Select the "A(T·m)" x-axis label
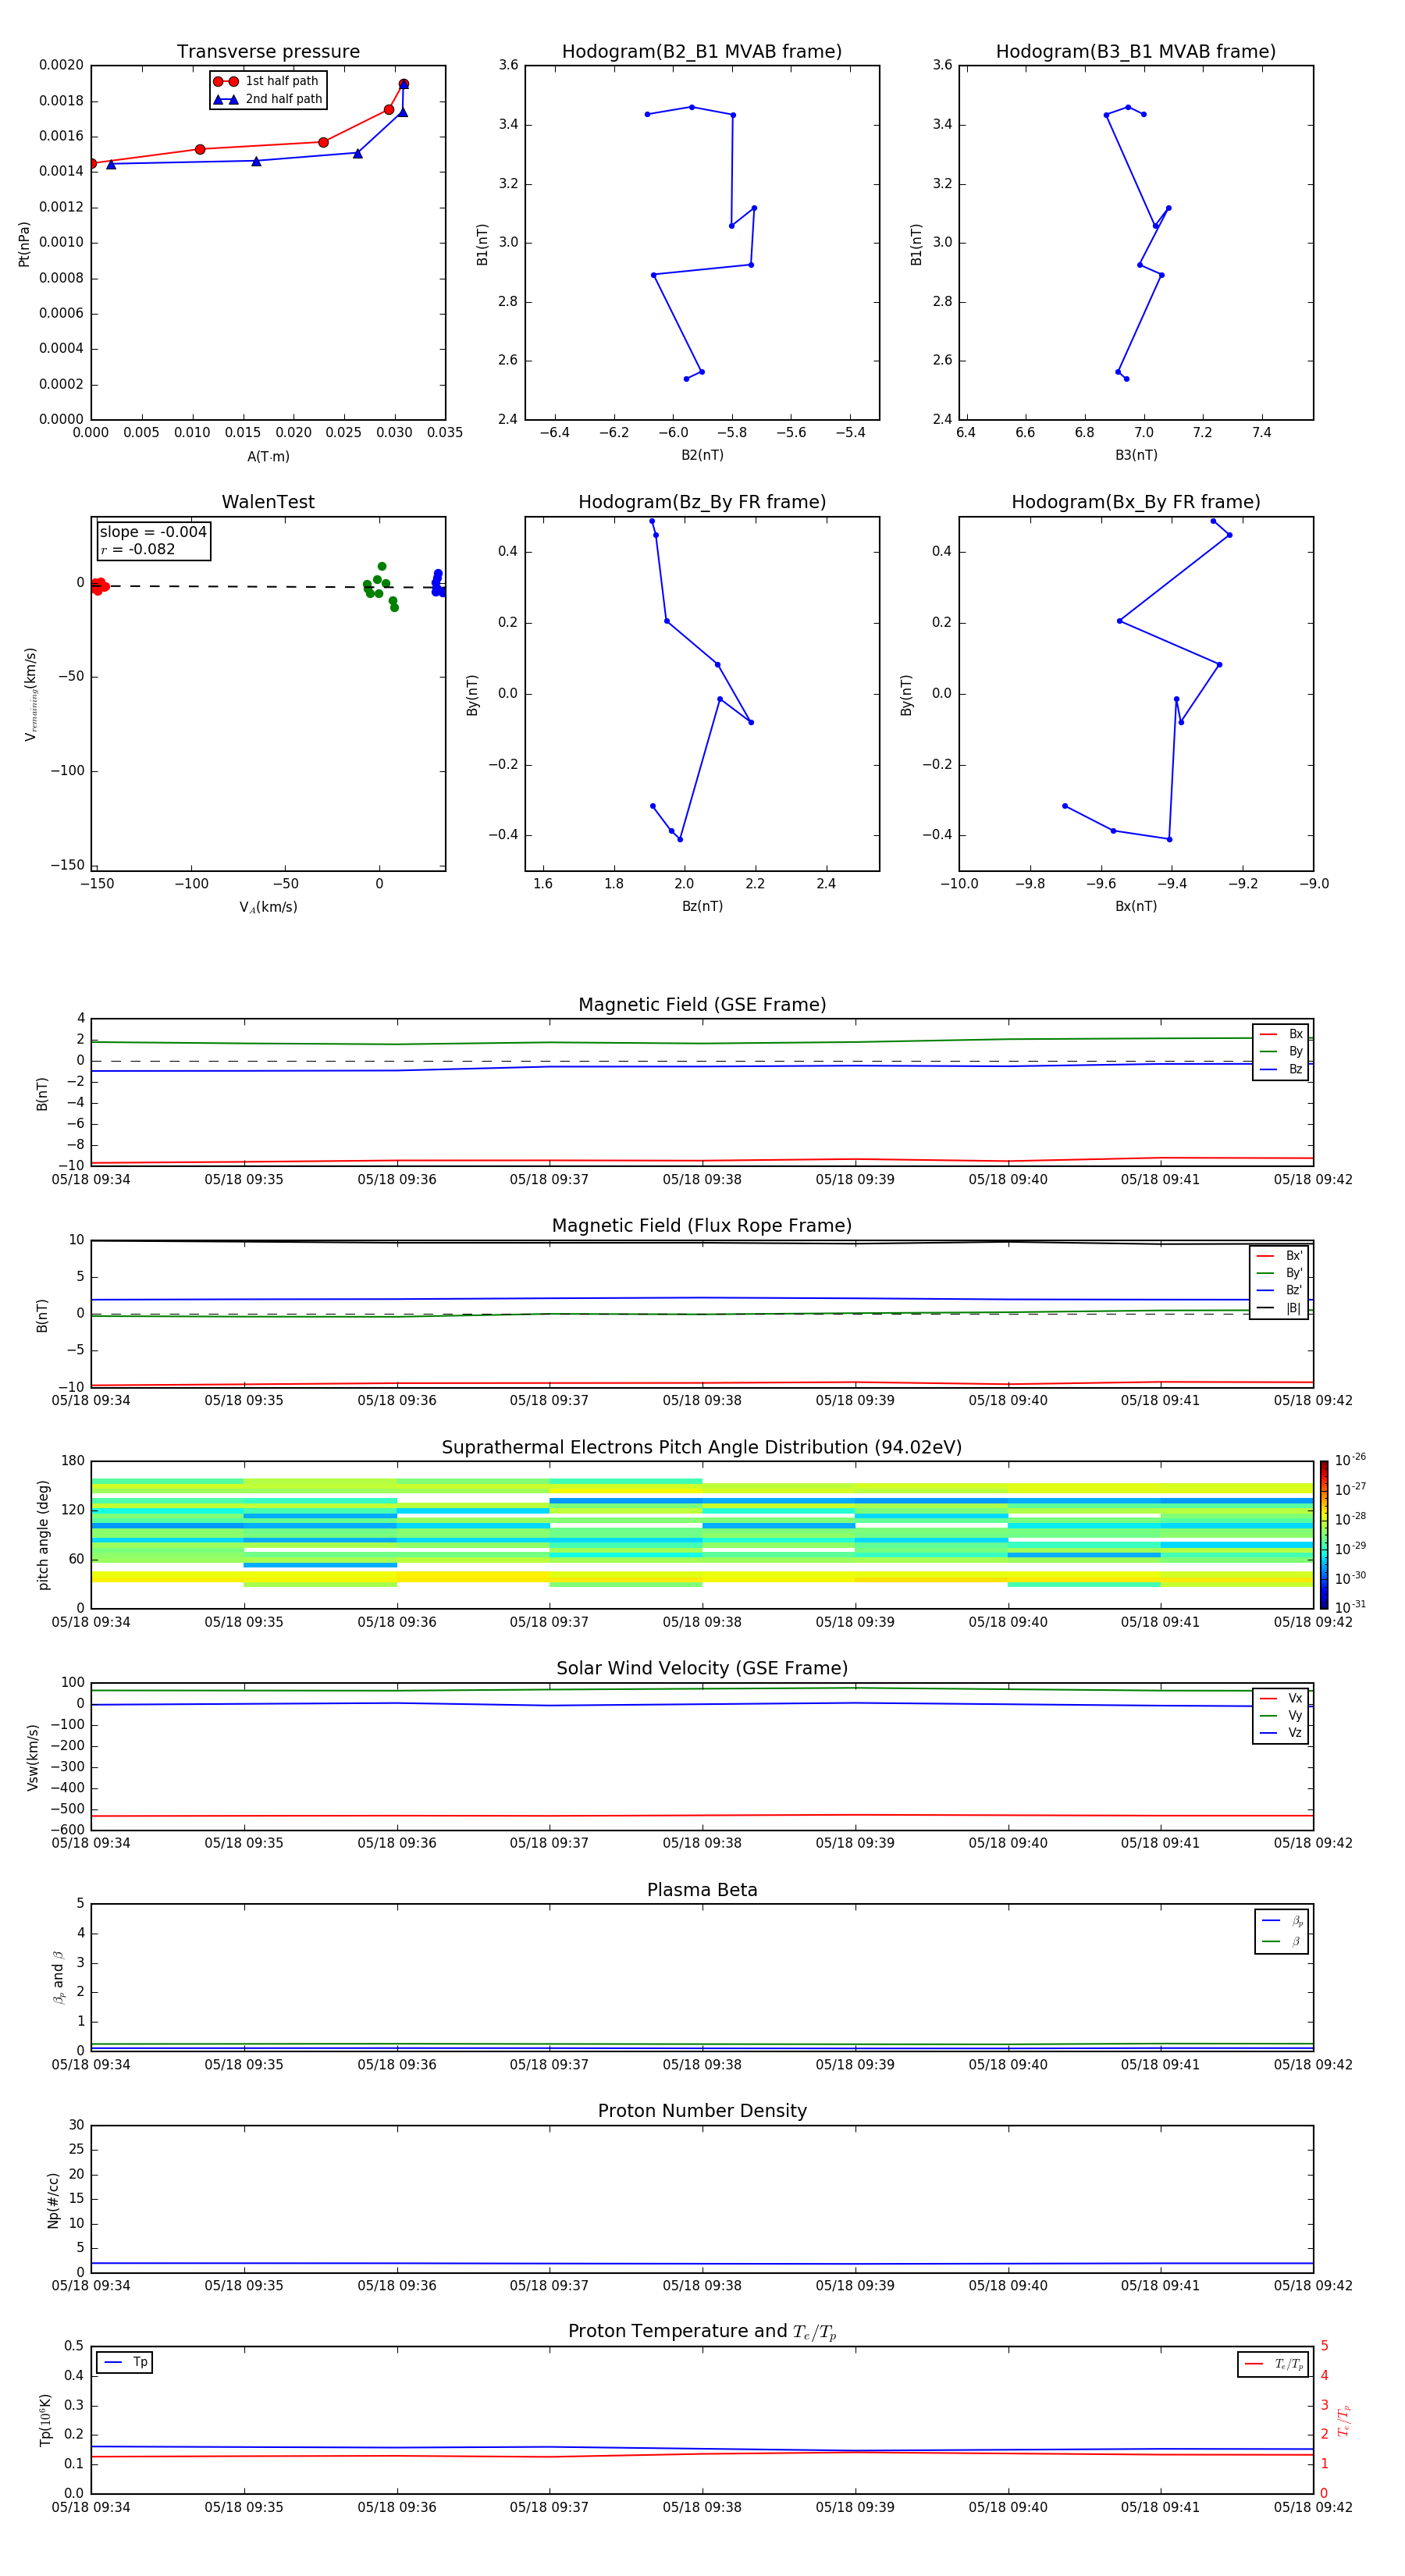Screen dimensions: 1405x2576 (268, 456)
